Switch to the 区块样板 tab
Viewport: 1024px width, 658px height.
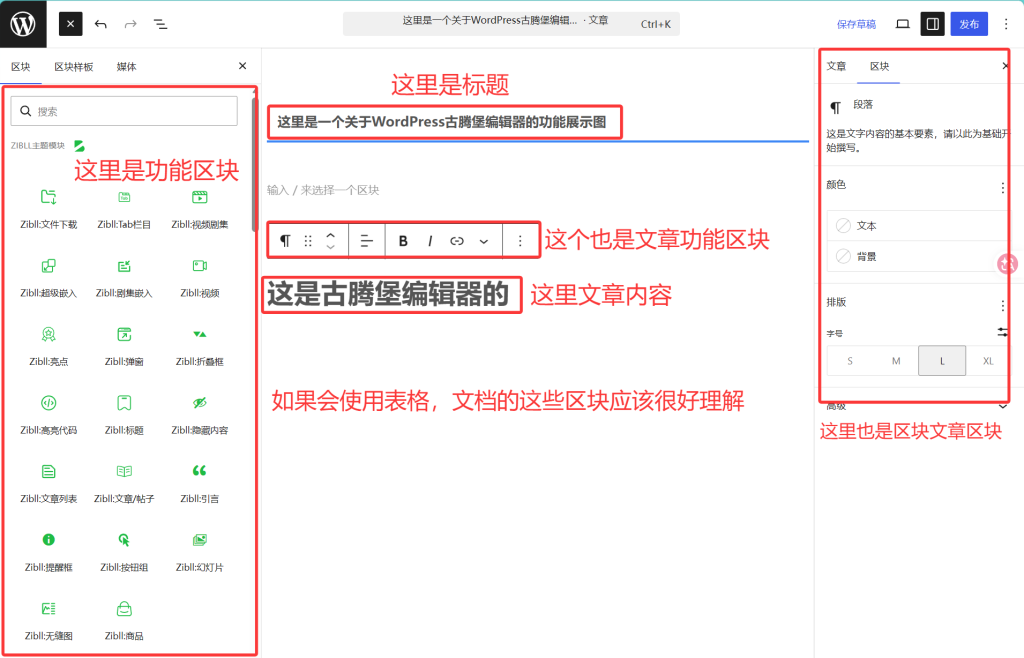(x=74, y=67)
